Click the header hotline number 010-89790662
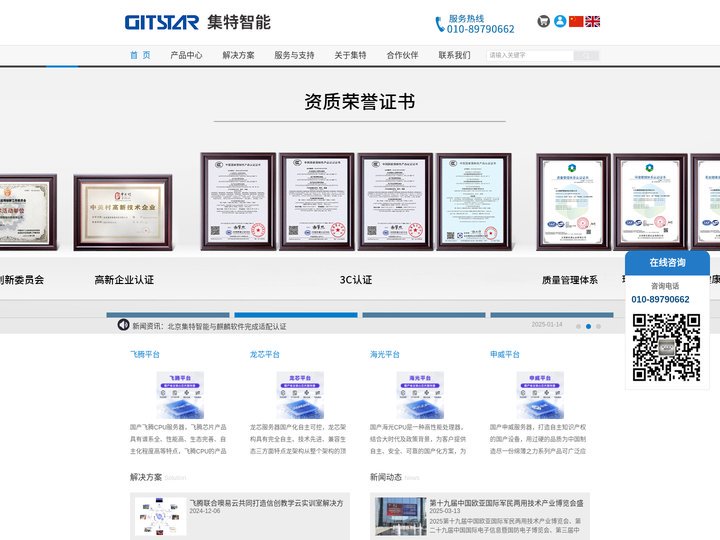Image resolution: width=720 pixels, height=540 pixels. [x=480, y=29]
